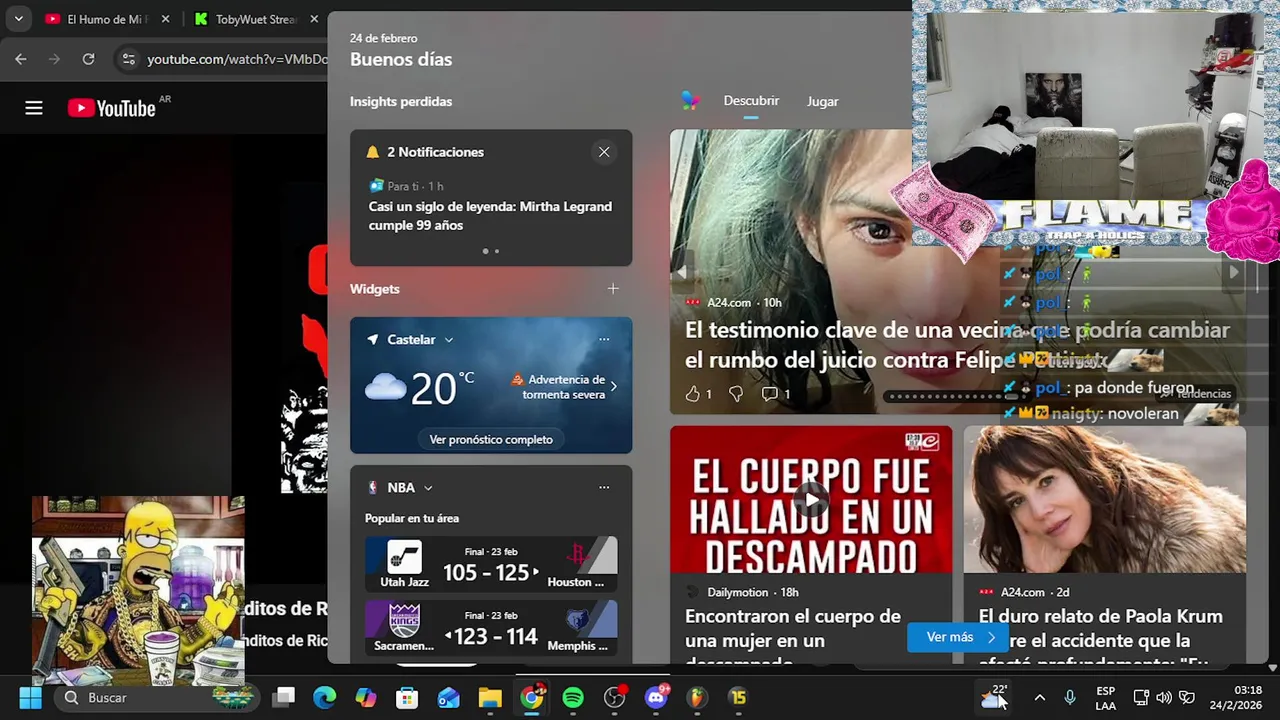Open the El testimonio clave headline
The height and width of the screenshot is (720, 1280).
[x=957, y=343]
